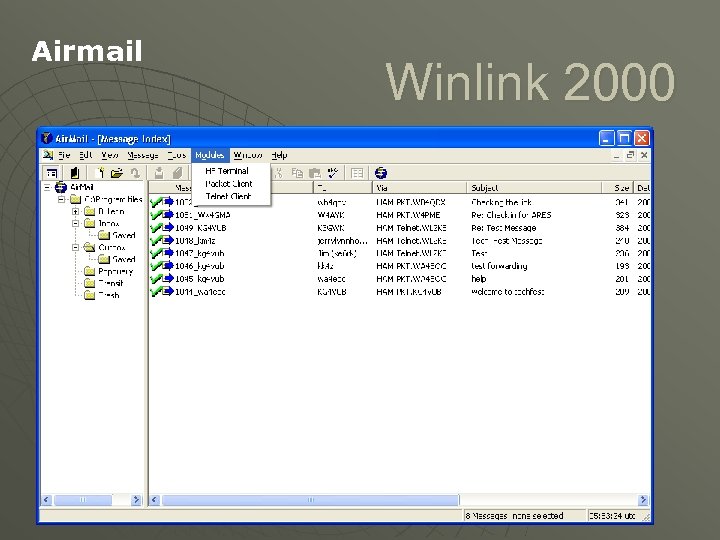This screenshot has height=540, width=720.
Task: Open the Help menu
Action: pos(279,155)
